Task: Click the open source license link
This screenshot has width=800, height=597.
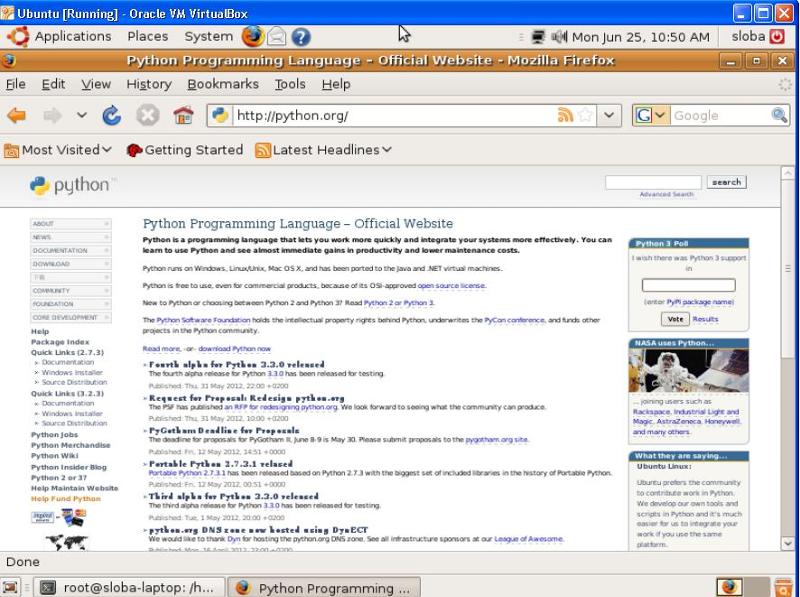Action: (451, 286)
